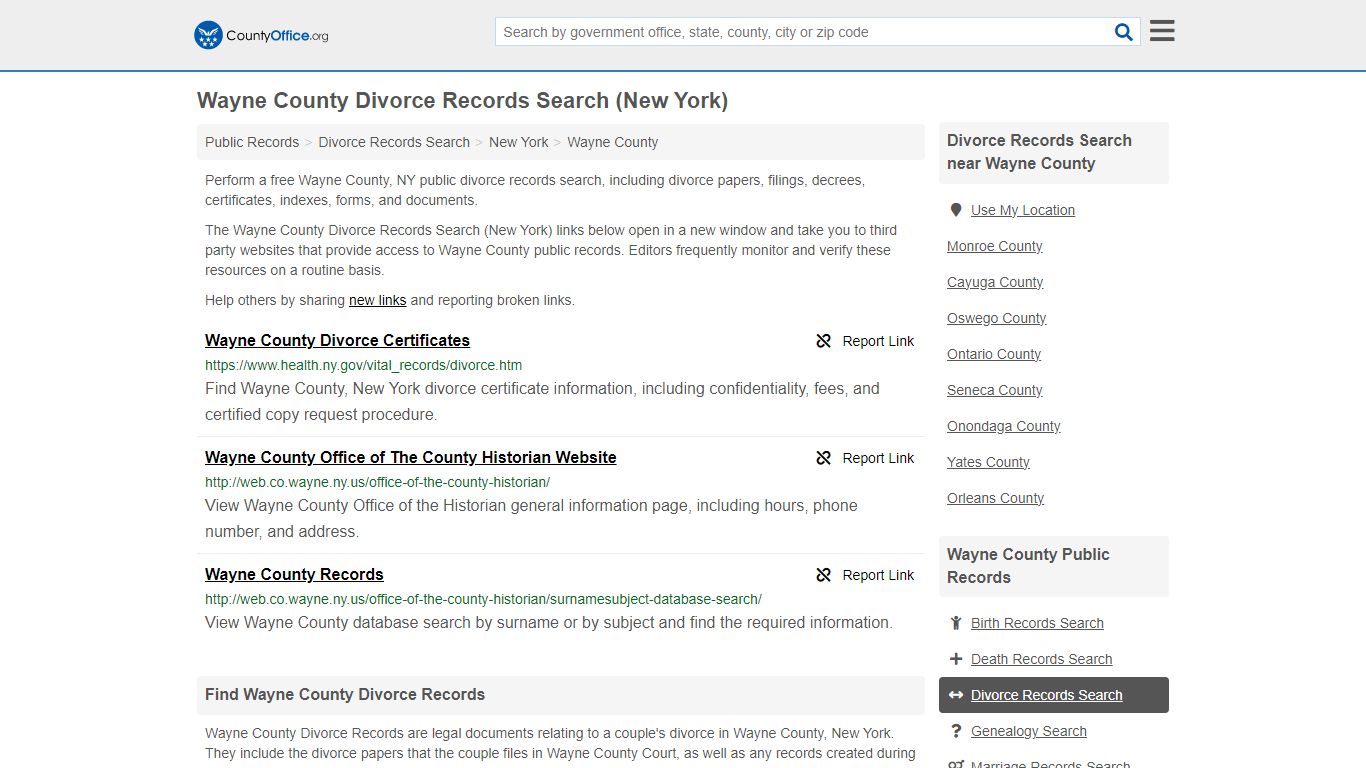Open Genealogy Search

[x=1028, y=731]
